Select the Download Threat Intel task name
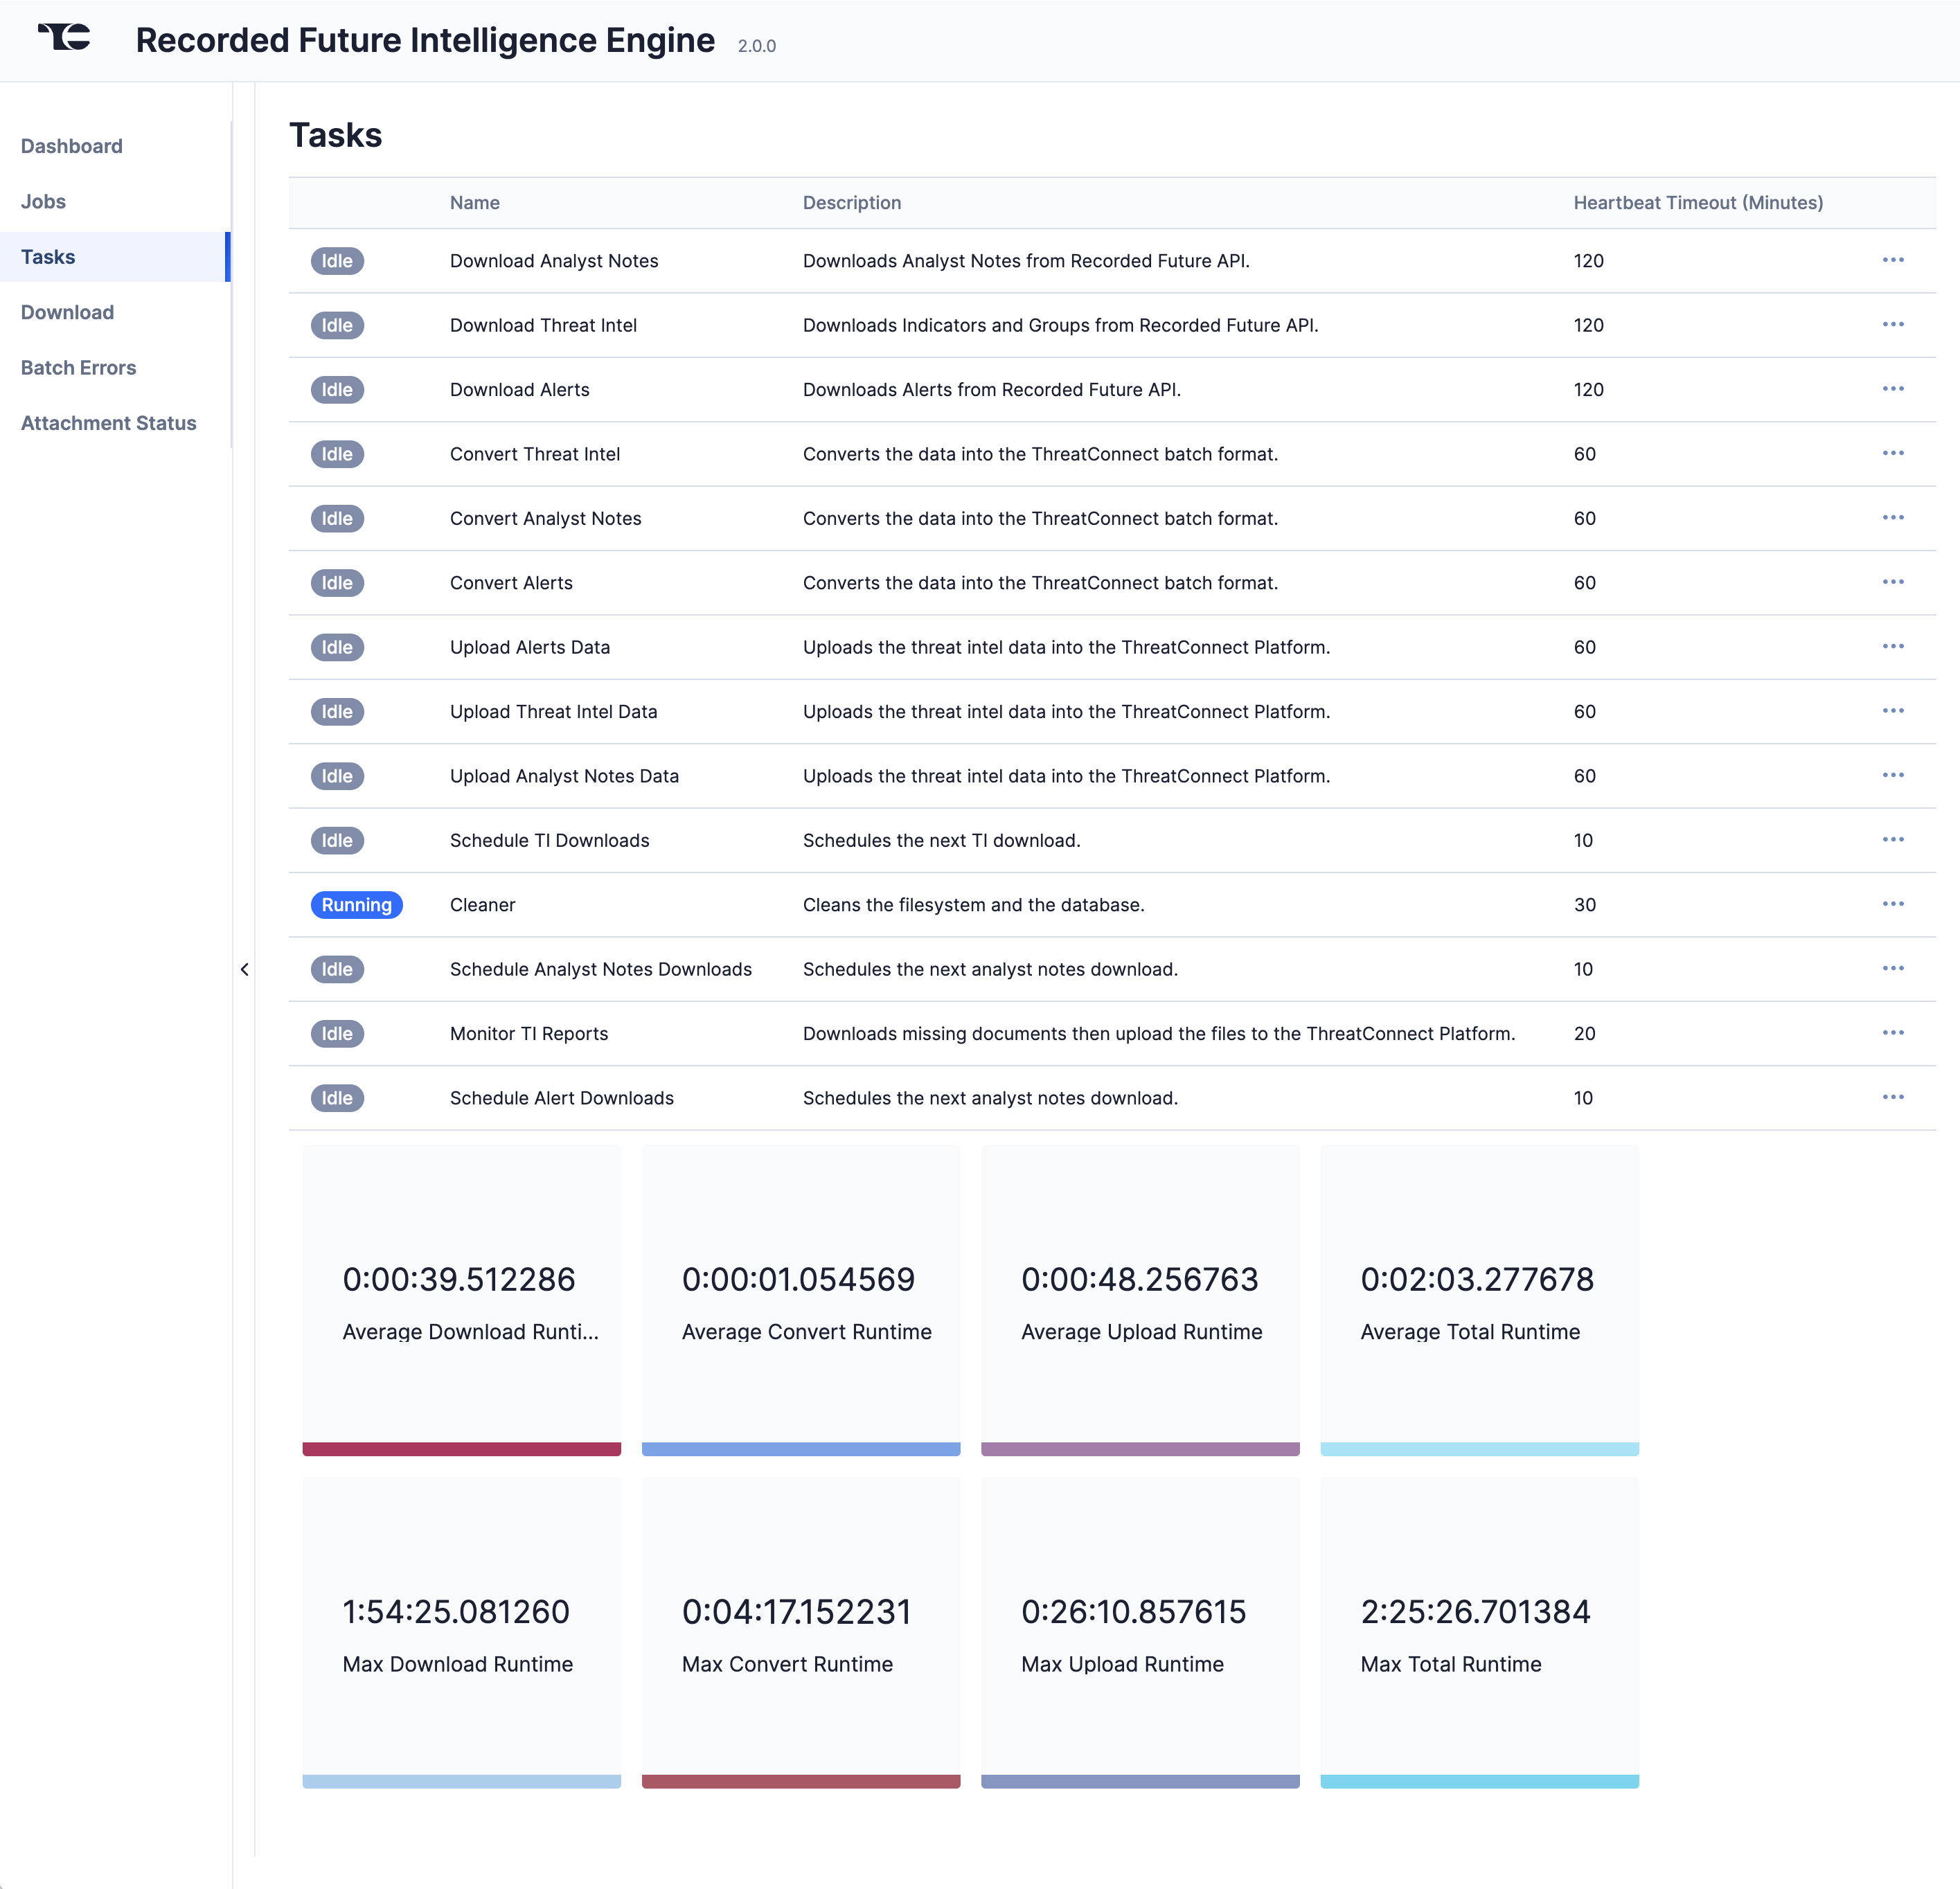Image resolution: width=1960 pixels, height=1889 pixels. click(x=543, y=325)
